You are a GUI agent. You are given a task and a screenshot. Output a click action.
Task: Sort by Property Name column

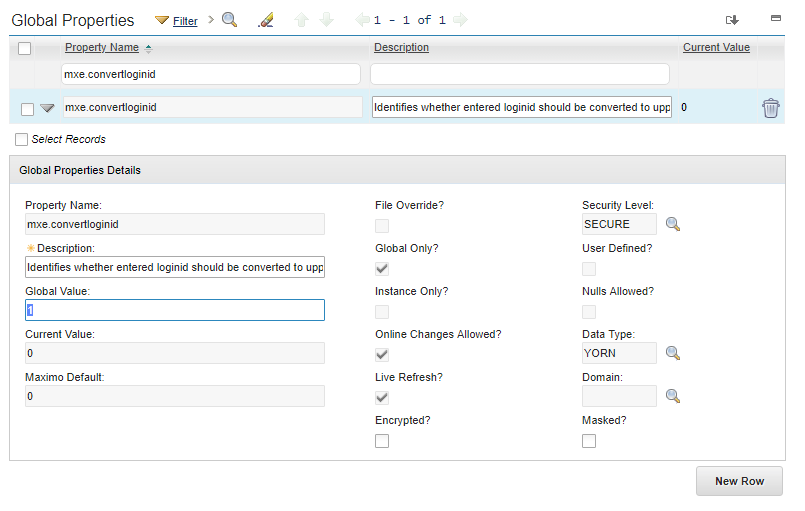point(102,47)
